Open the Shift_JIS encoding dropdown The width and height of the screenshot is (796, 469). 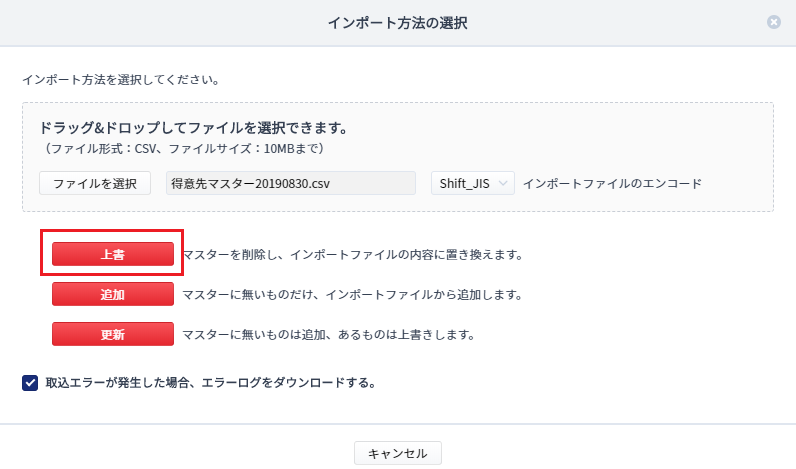tap(473, 183)
